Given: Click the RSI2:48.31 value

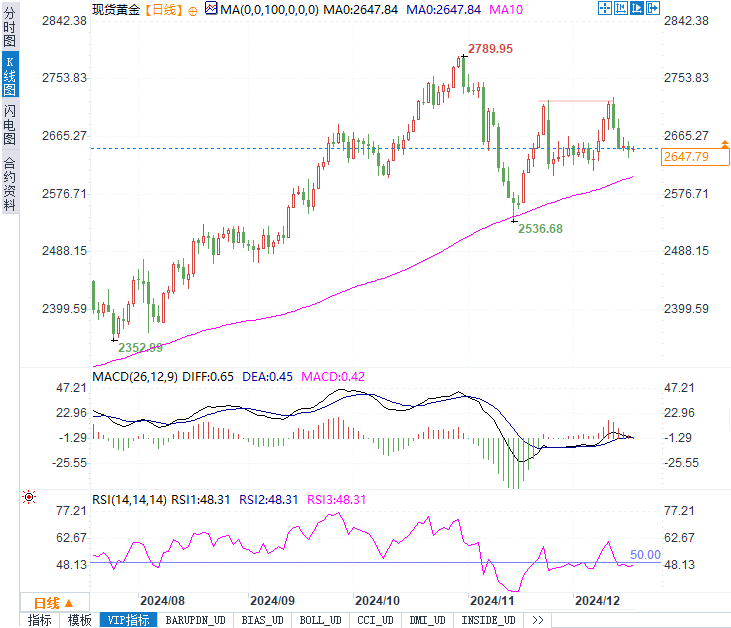Looking at the screenshot, I should point(269,500).
